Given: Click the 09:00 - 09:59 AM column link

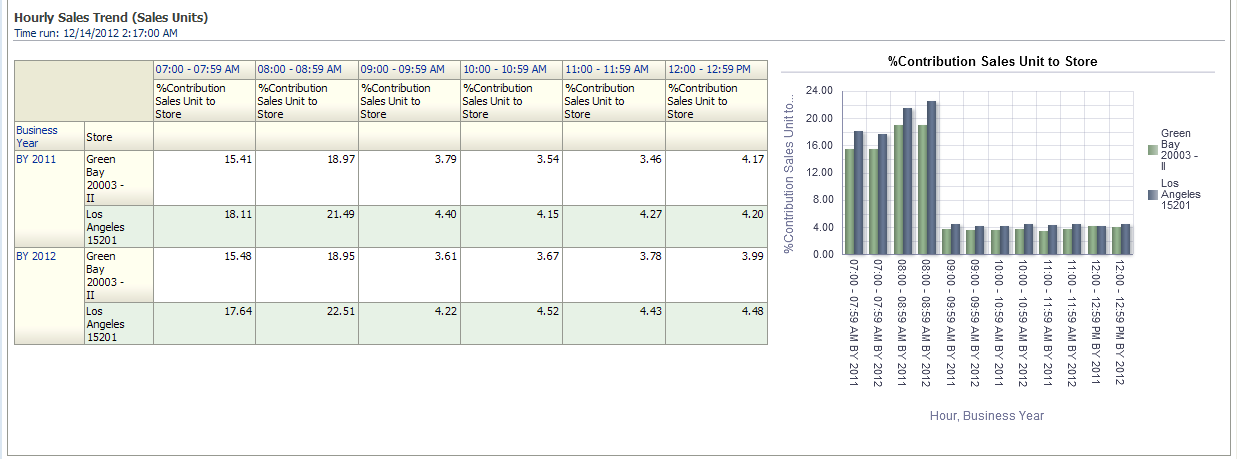Looking at the screenshot, I should [402, 70].
